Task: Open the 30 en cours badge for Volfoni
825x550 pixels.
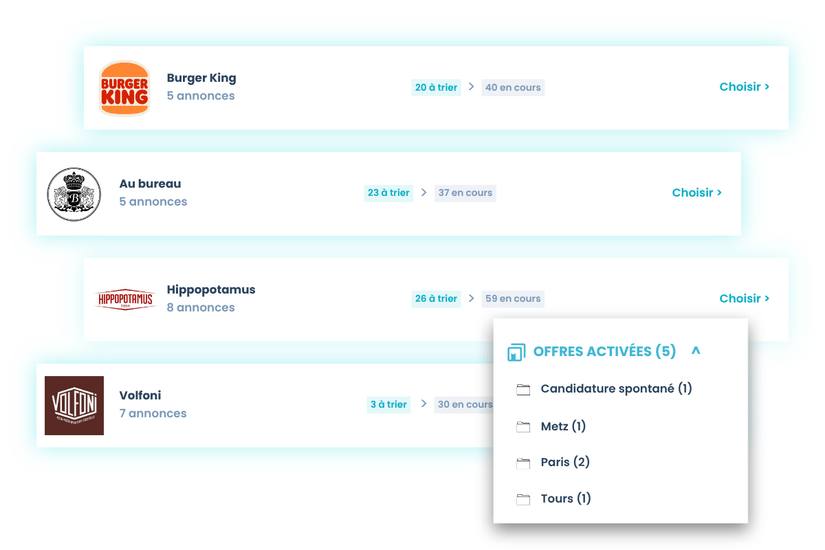Action: point(464,404)
